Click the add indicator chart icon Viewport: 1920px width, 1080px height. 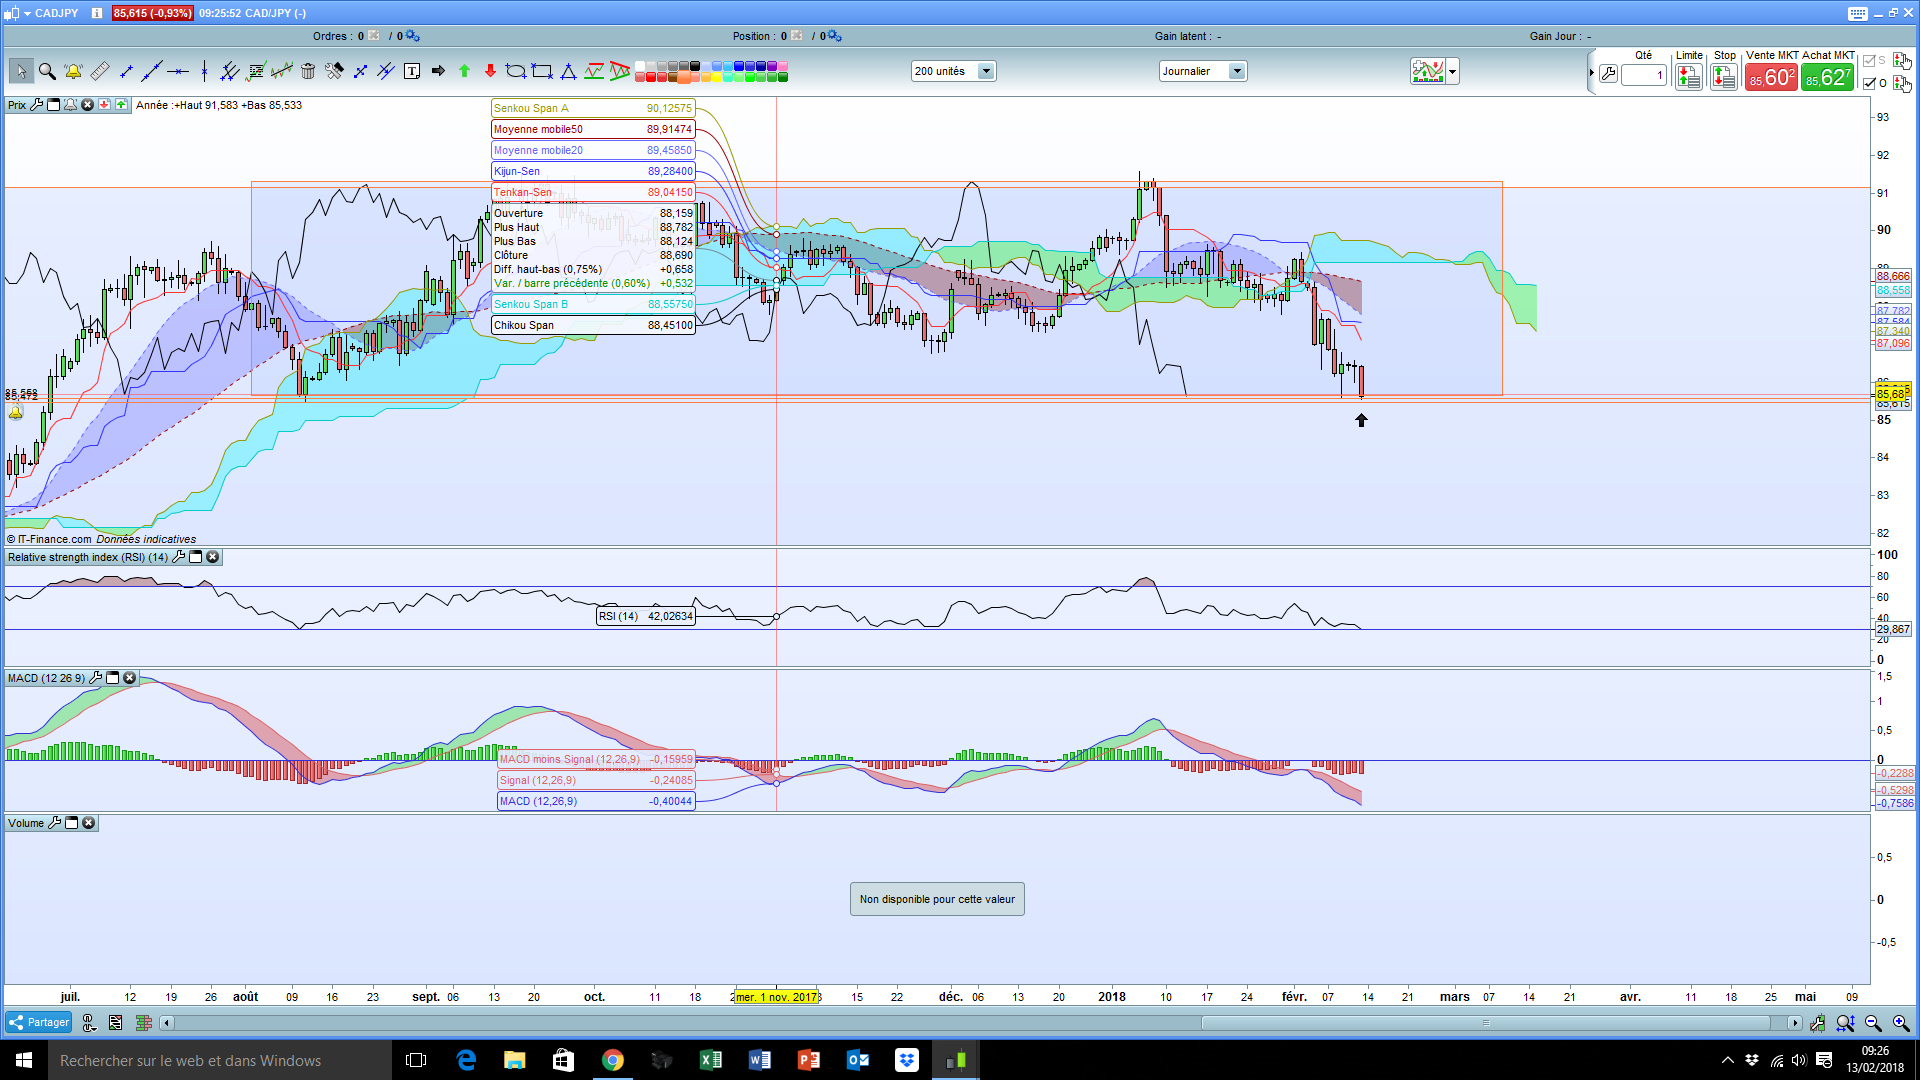(x=1428, y=71)
